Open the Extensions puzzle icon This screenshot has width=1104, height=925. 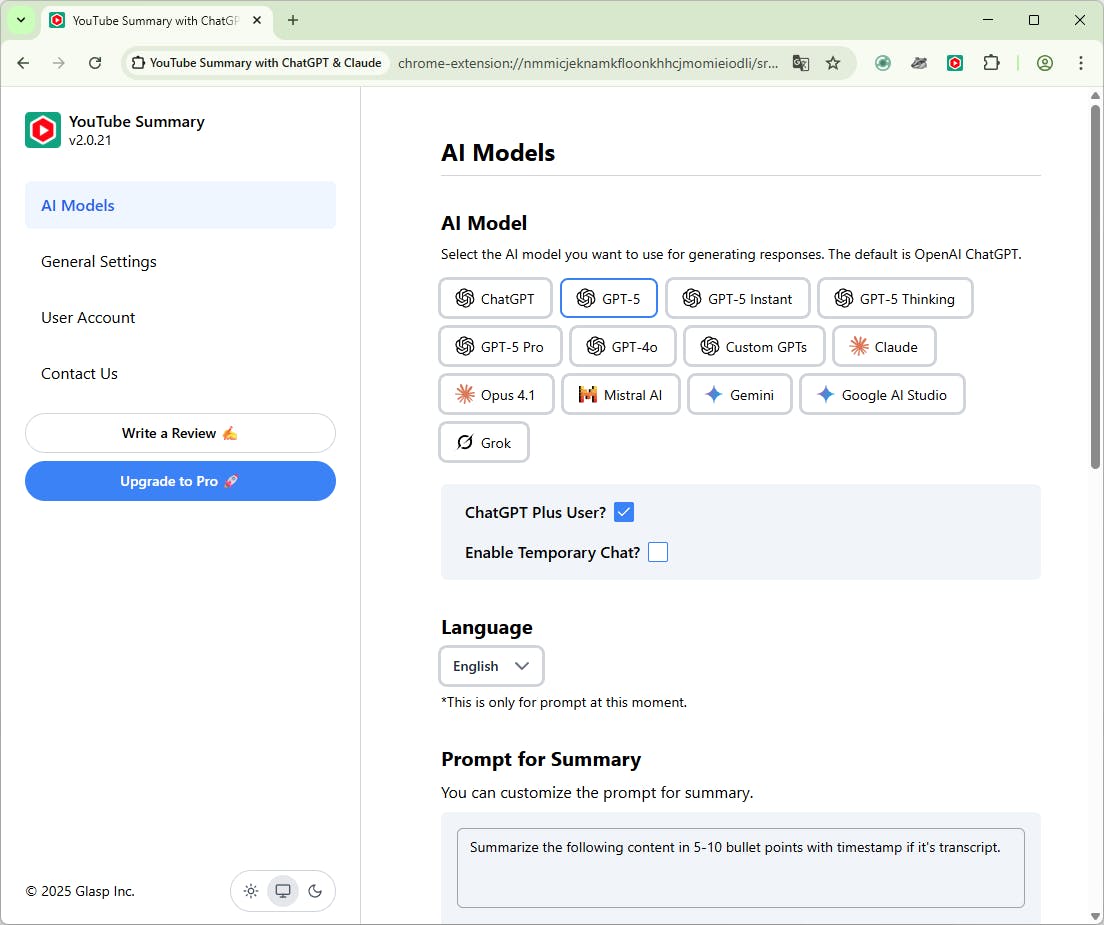(991, 63)
